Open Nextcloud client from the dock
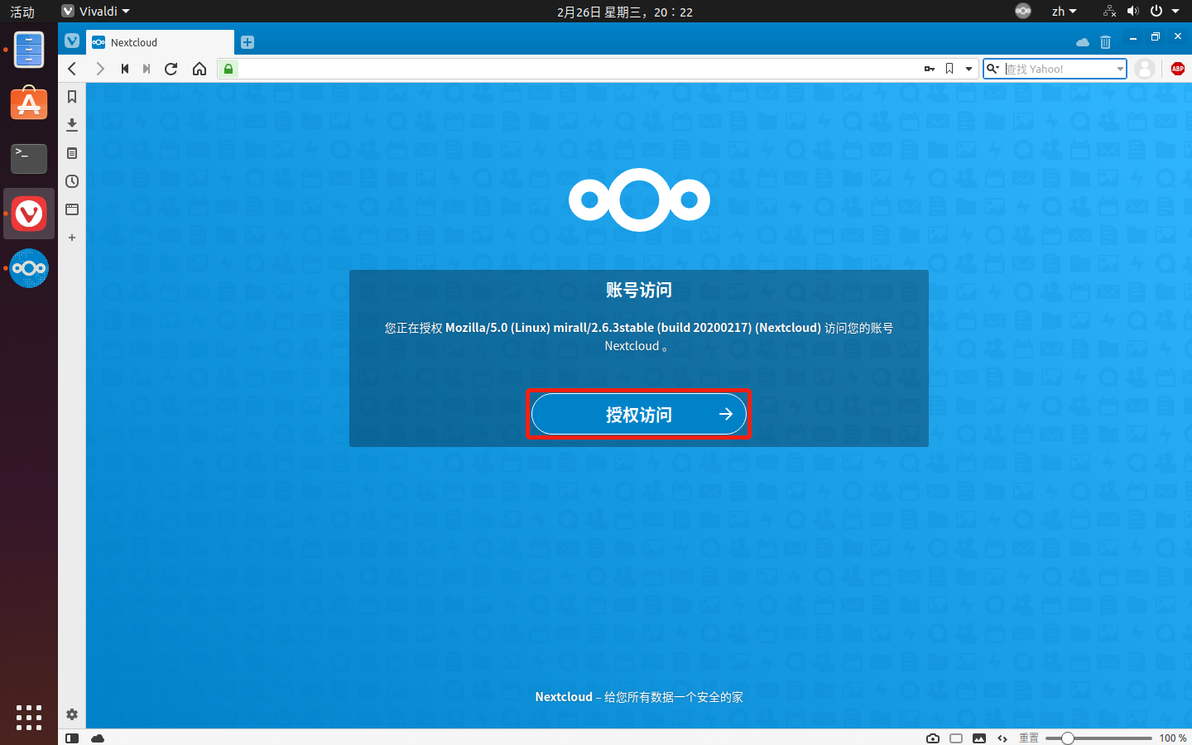 (x=29, y=268)
